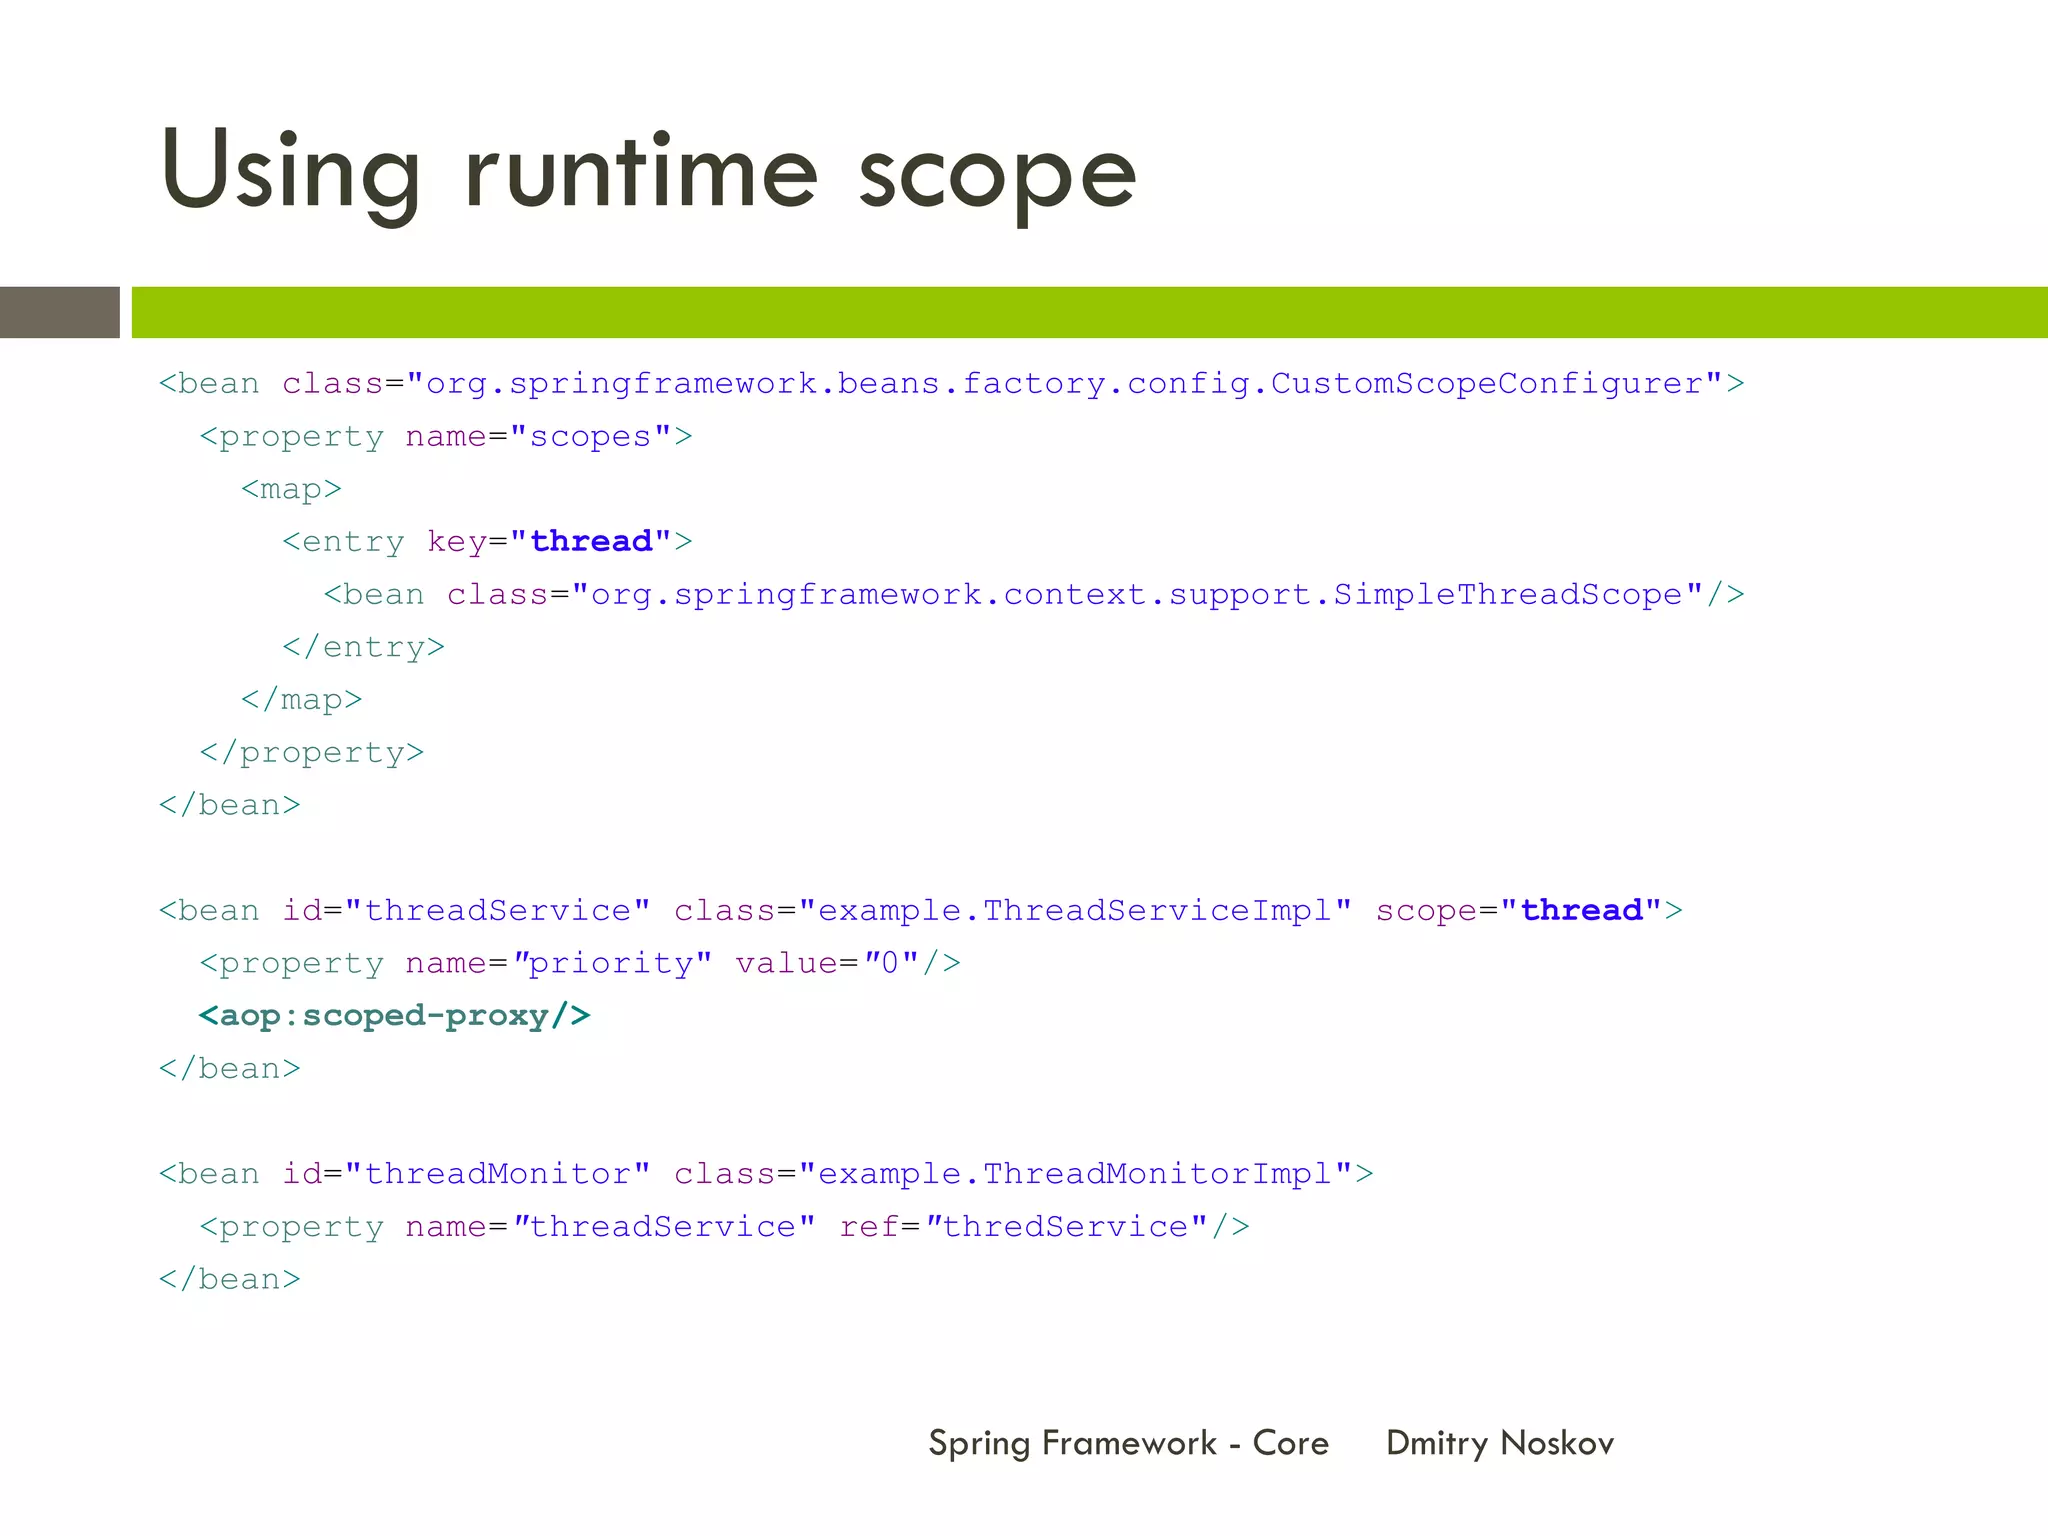Click the bold <aop:scoped-proxy/> line
This screenshot has width=2048, height=1536.
(395, 1016)
